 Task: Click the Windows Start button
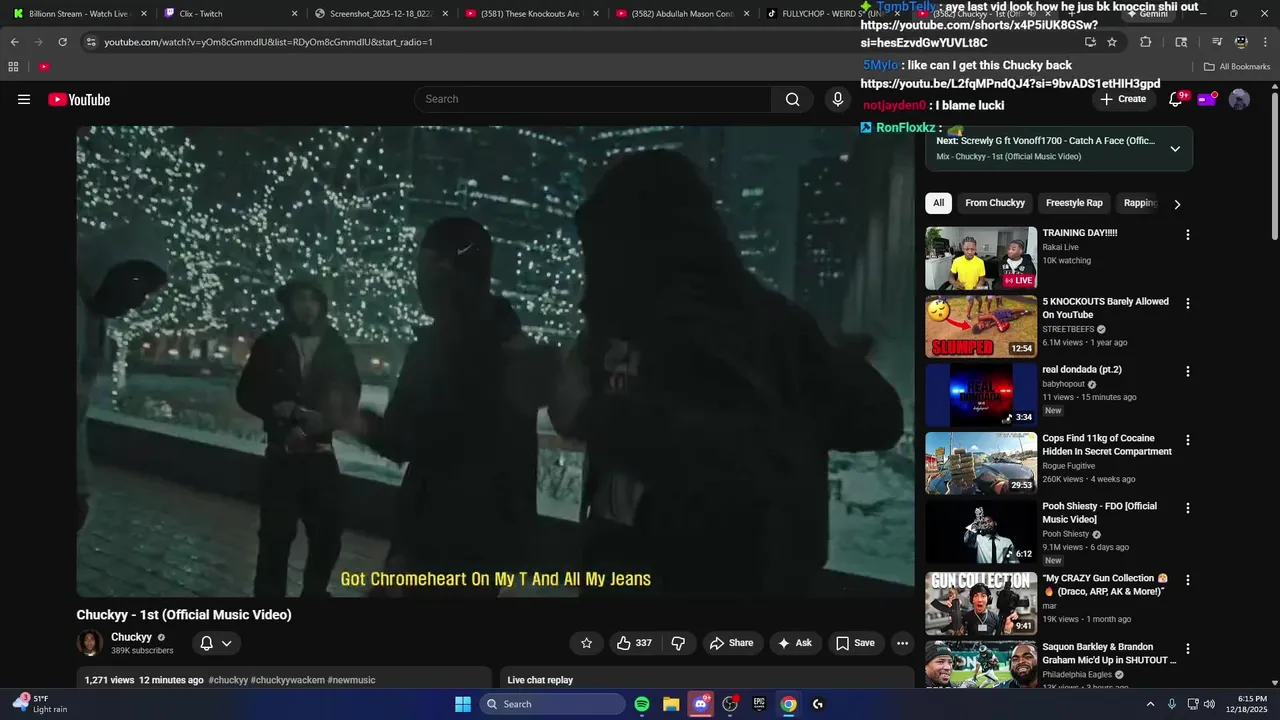coord(463,704)
